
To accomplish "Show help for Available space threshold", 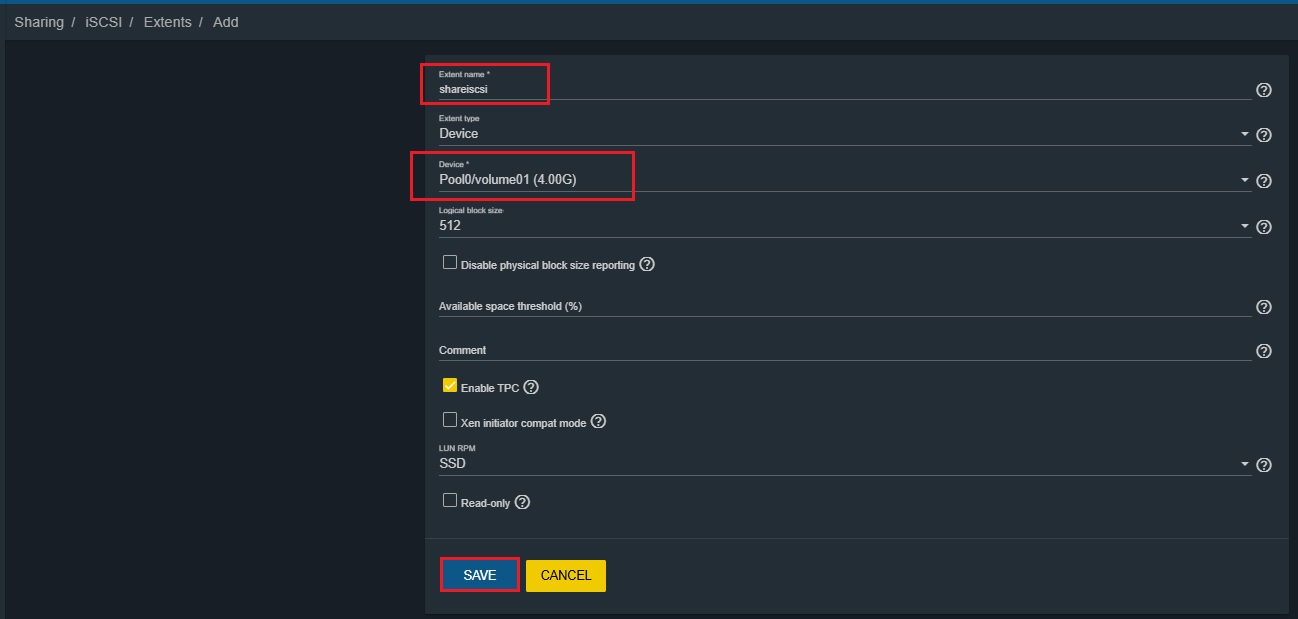I will click(x=1263, y=307).
